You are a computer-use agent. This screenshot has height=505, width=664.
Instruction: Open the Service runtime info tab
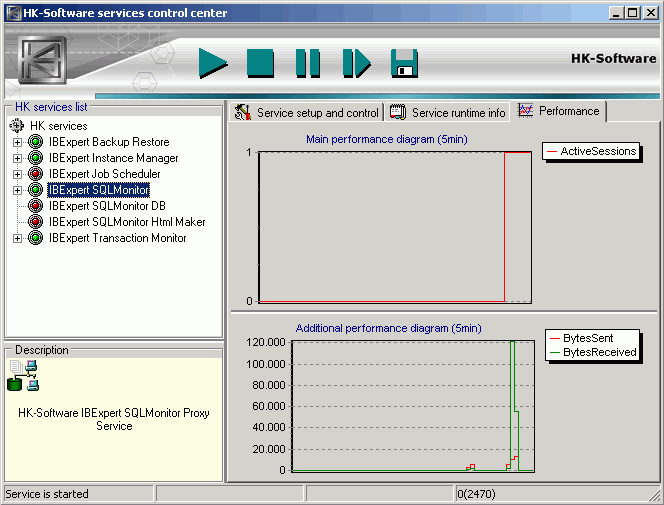[448, 113]
